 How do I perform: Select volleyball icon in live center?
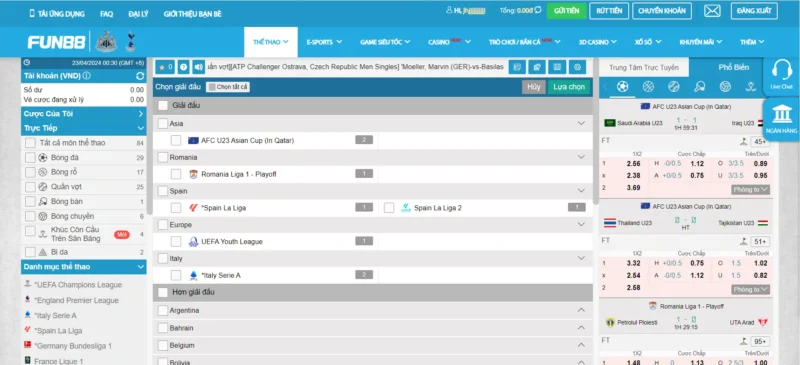point(725,86)
